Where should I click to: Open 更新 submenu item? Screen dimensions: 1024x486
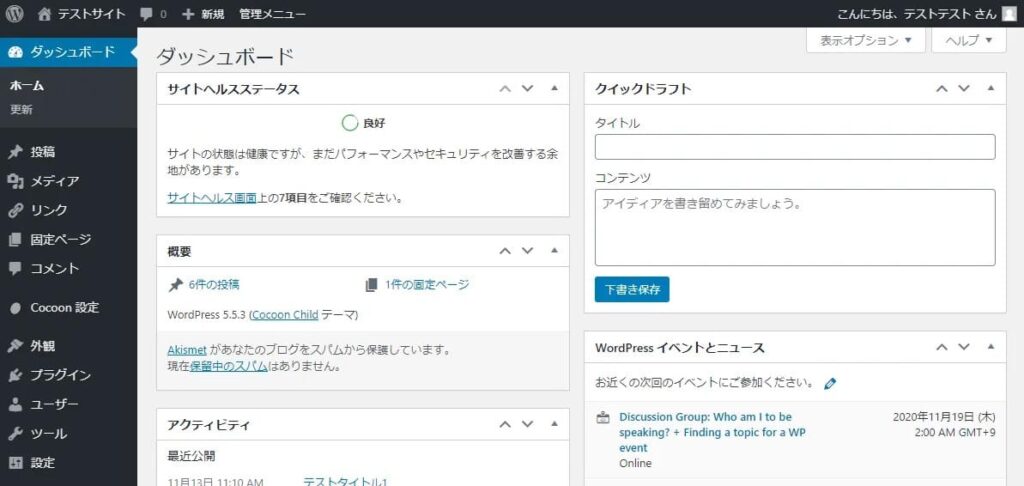click(21, 110)
